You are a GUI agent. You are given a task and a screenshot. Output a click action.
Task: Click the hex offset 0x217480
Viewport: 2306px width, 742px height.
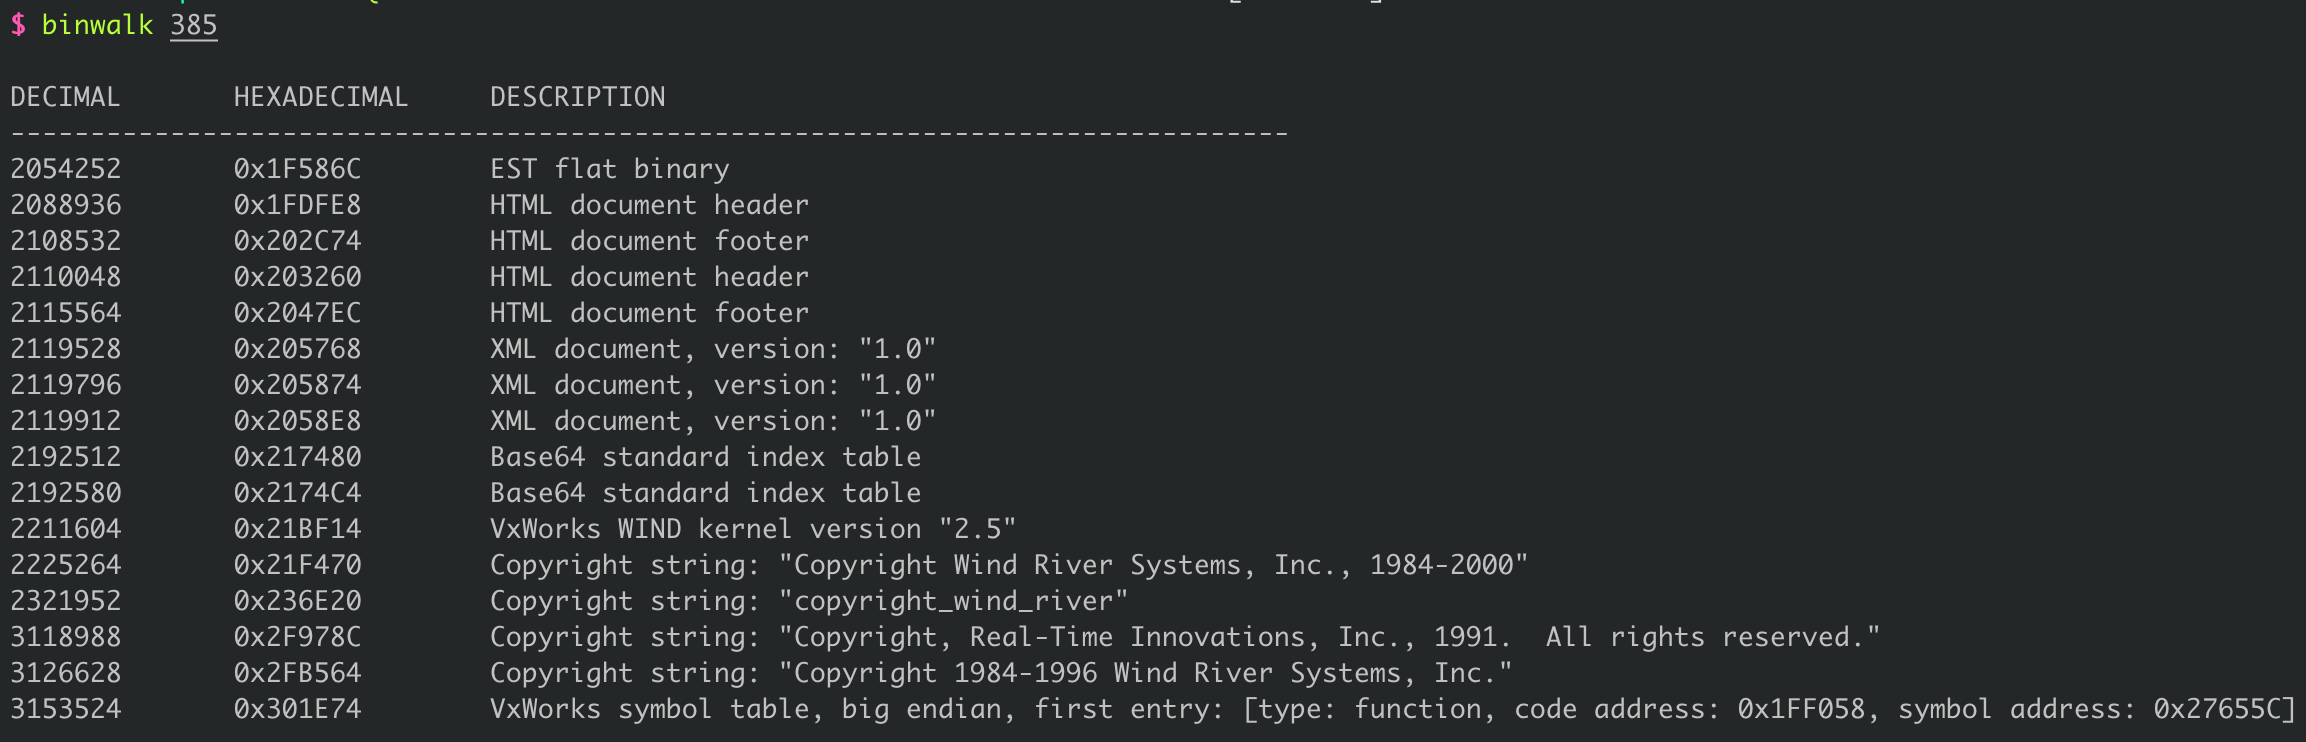297,457
